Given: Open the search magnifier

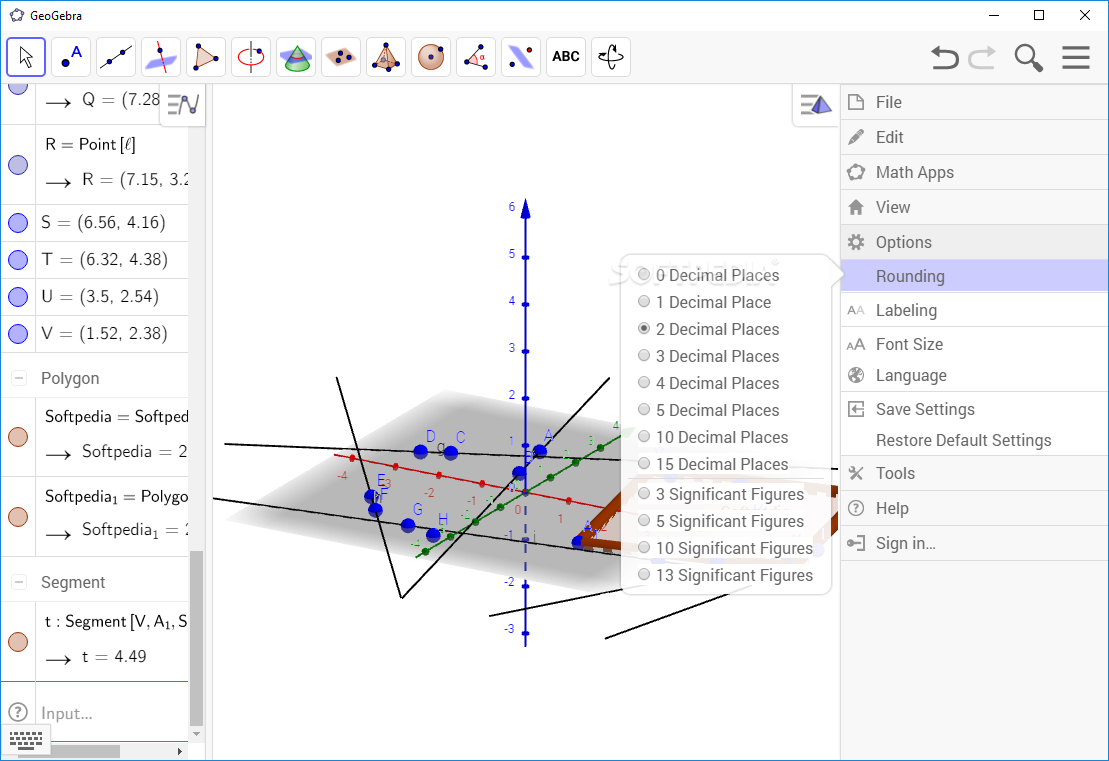Looking at the screenshot, I should pos(1028,57).
